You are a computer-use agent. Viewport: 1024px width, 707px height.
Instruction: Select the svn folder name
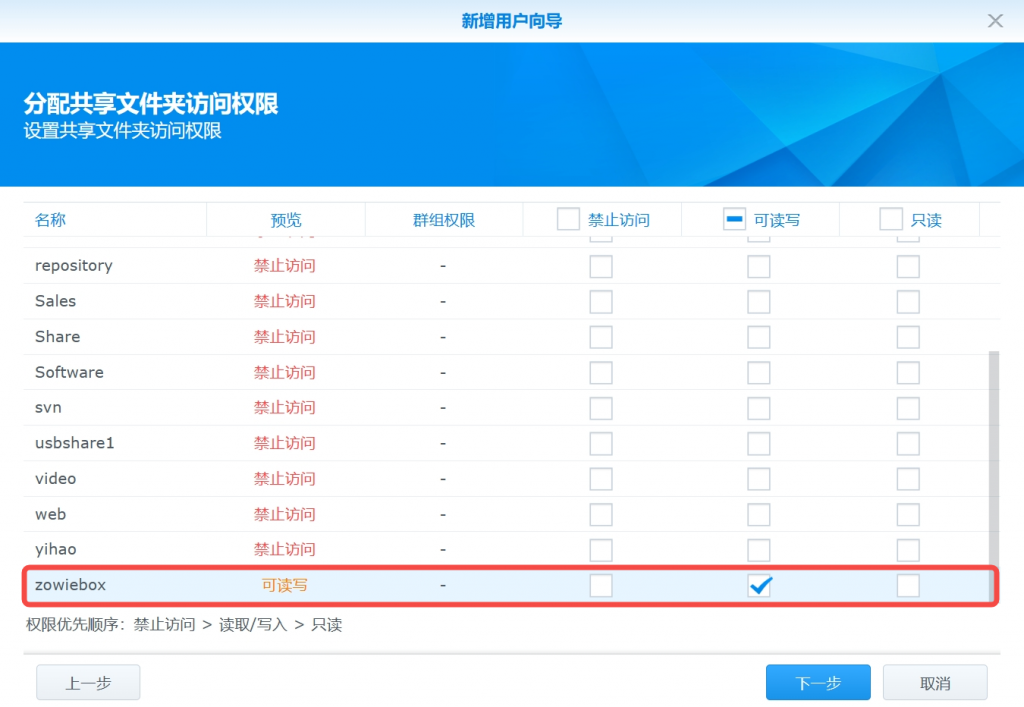point(48,407)
